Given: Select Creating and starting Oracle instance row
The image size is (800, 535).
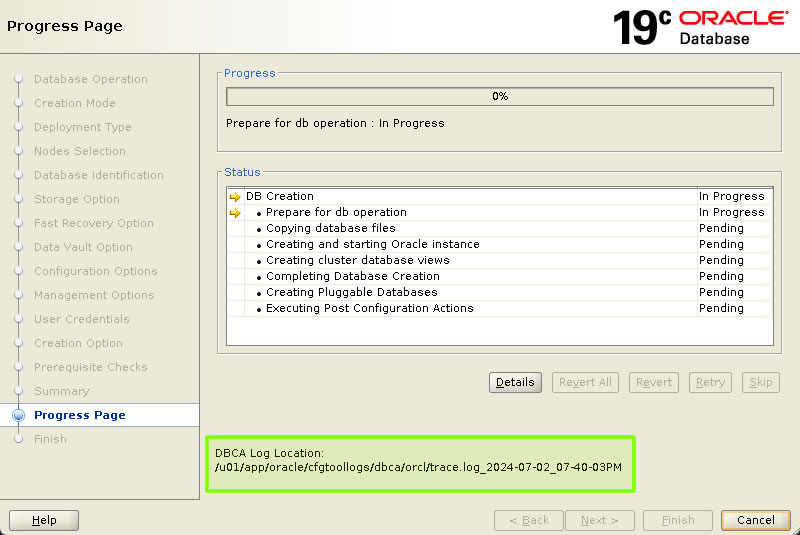Looking at the screenshot, I should pyautogui.click(x=500, y=244).
